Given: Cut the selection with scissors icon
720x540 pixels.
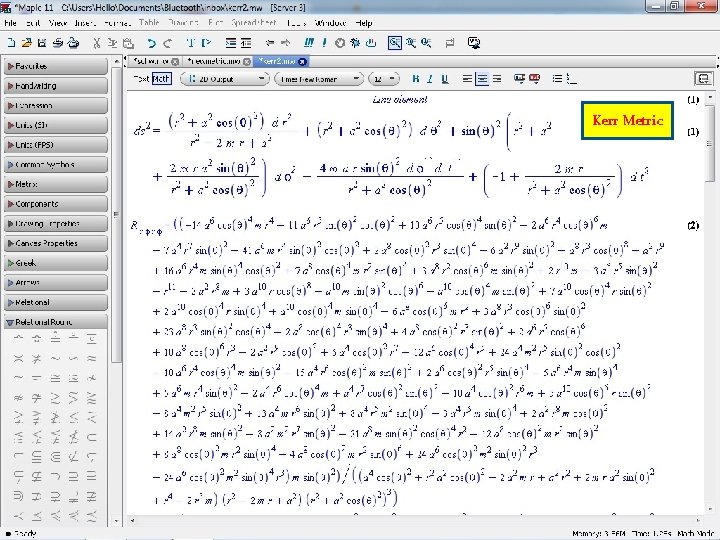Looking at the screenshot, I should [96, 43].
